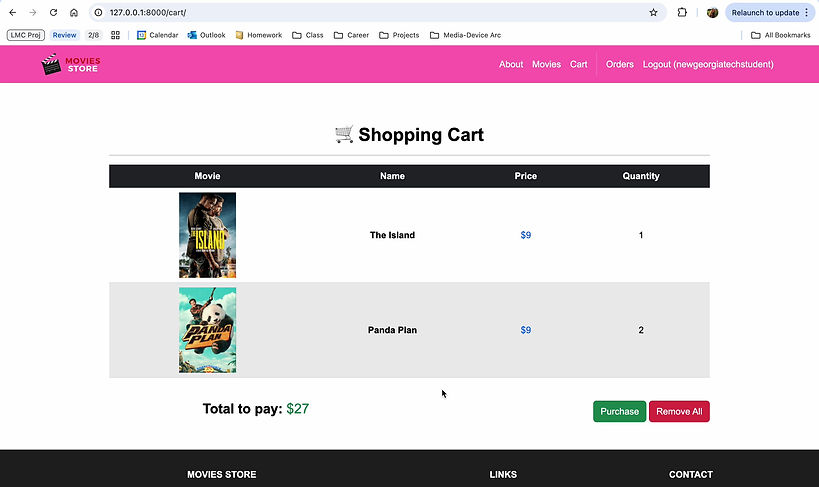
Task: Bookmark this page with the star icon
Action: point(653,13)
